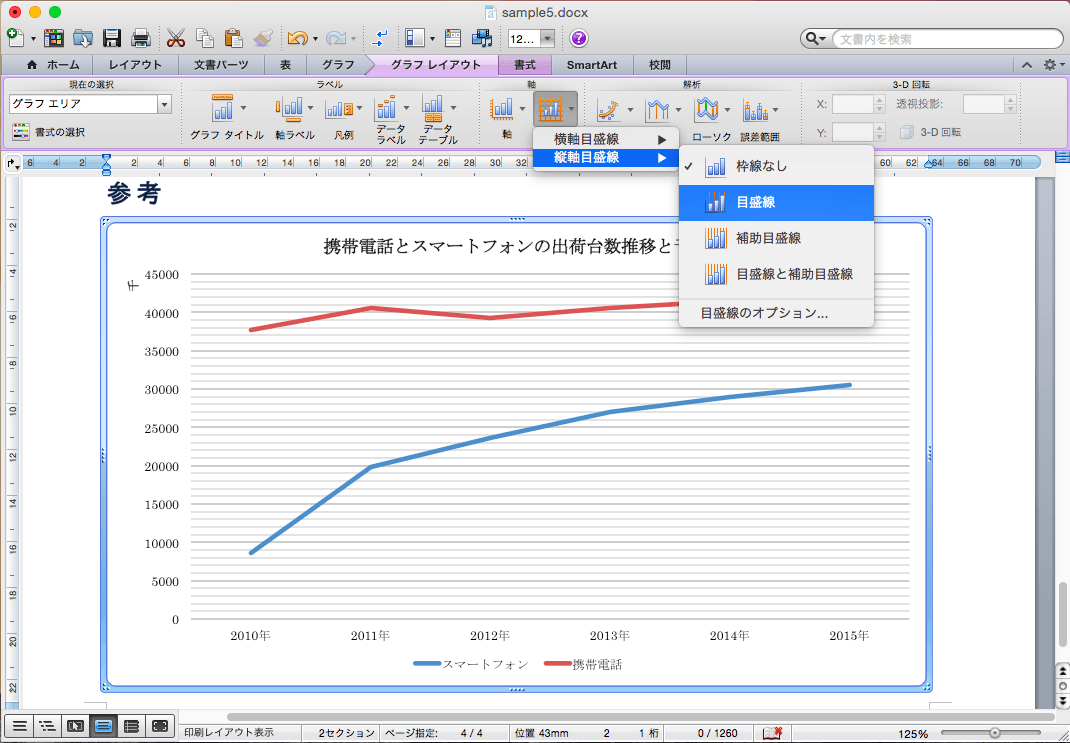Click the ローソク up/down bars icon
Viewport: 1070px width, 743px height.
pyautogui.click(x=707, y=109)
